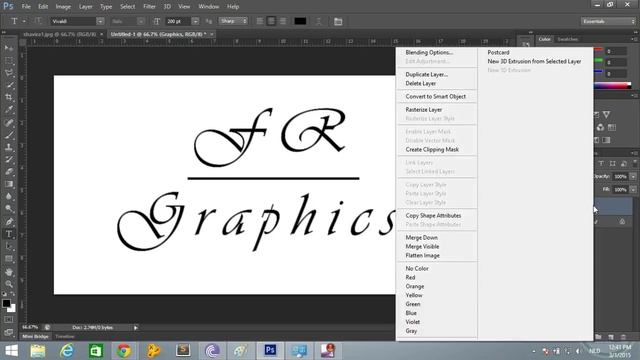Select the Eraser tool

[x=9, y=172]
